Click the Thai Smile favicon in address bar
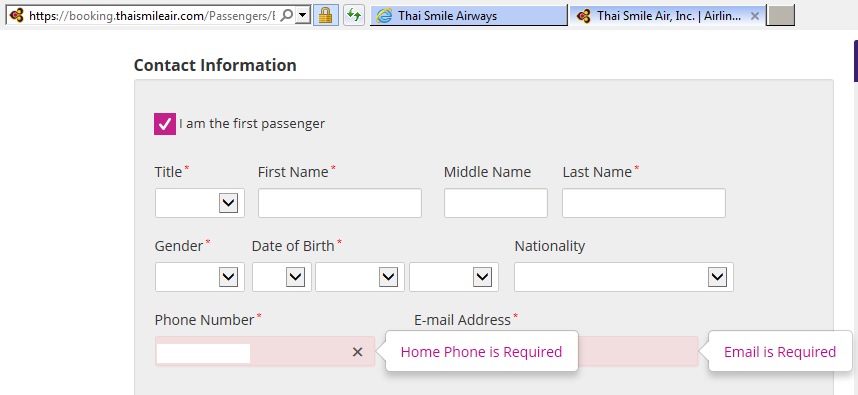This screenshot has width=858, height=395. (x=17, y=16)
